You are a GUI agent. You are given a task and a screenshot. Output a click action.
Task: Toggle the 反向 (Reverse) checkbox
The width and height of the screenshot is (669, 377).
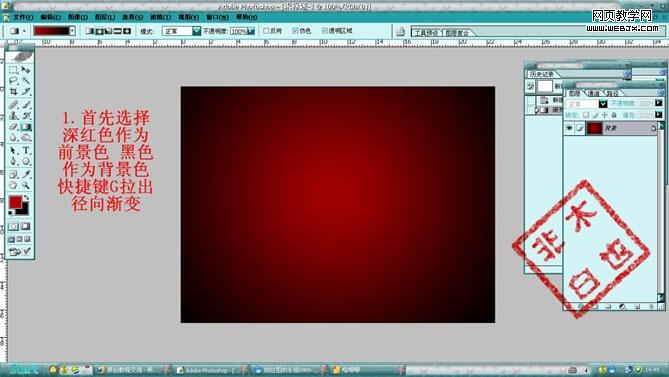click(266, 31)
